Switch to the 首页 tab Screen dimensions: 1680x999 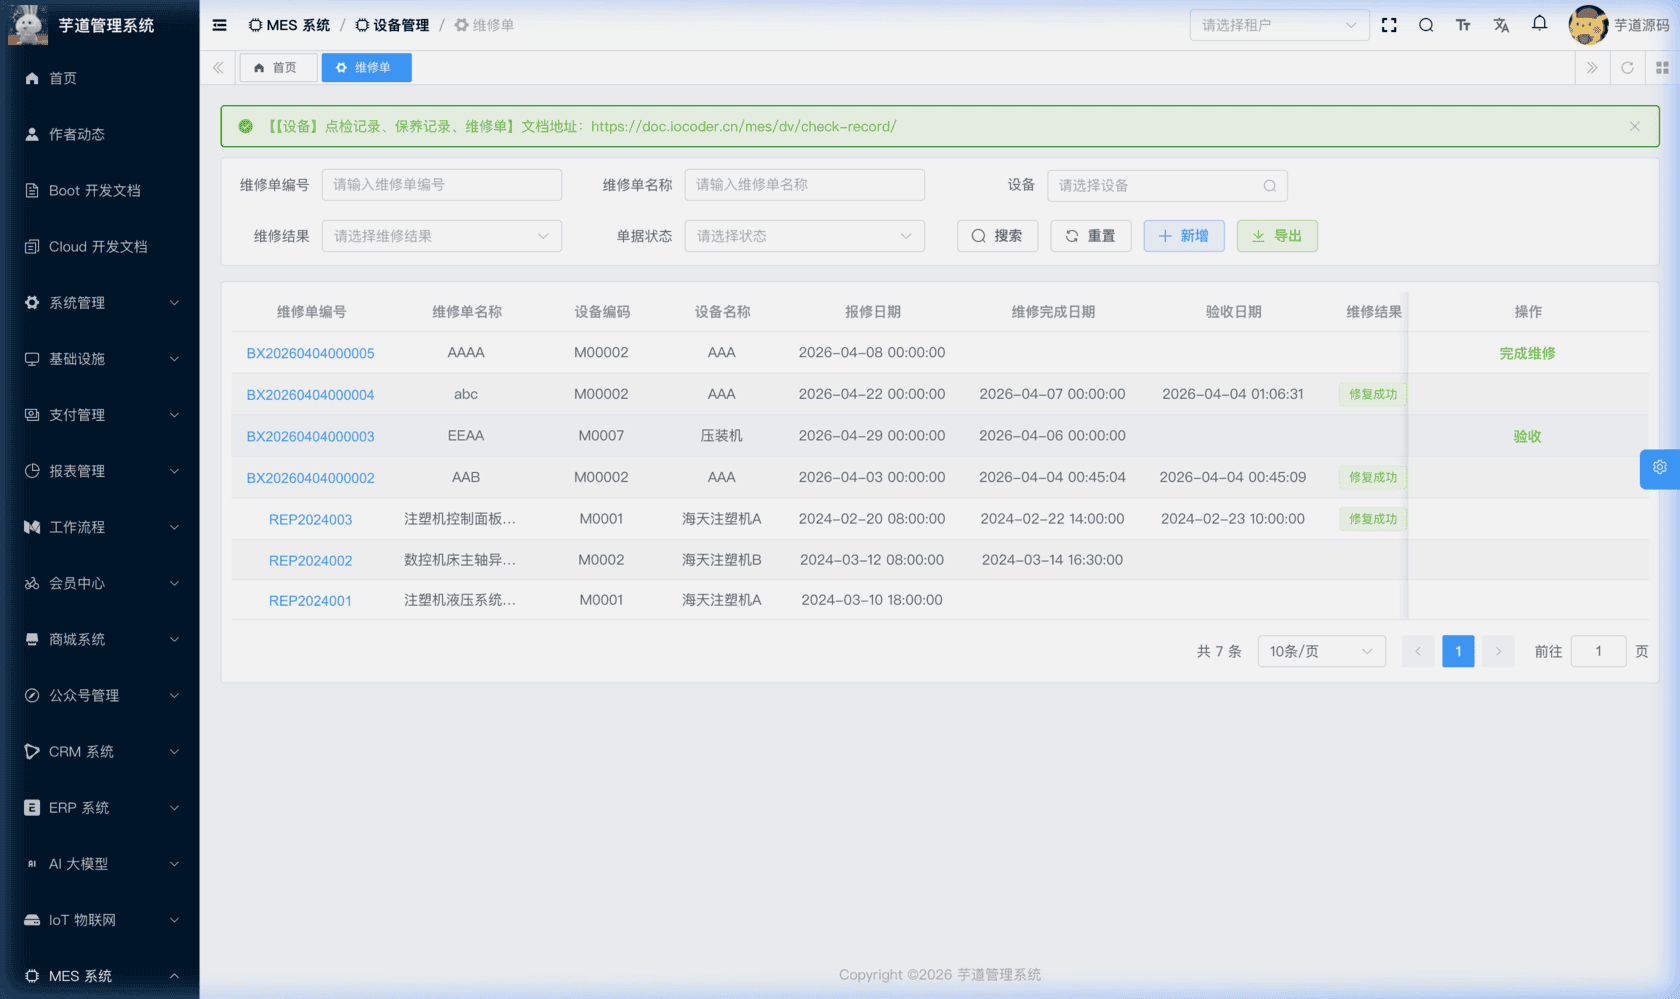click(x=277, y=68)
